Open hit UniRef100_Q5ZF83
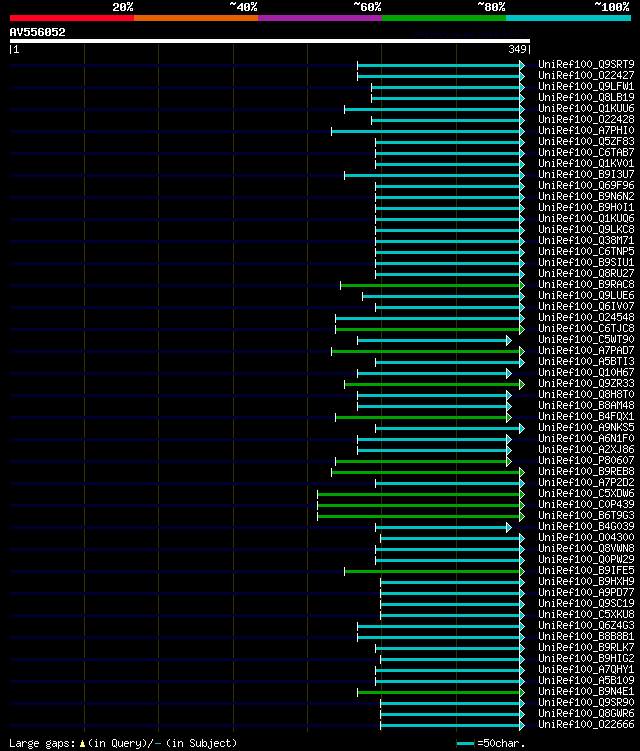Viewport: 640px width, 751px height. (586, 141)
